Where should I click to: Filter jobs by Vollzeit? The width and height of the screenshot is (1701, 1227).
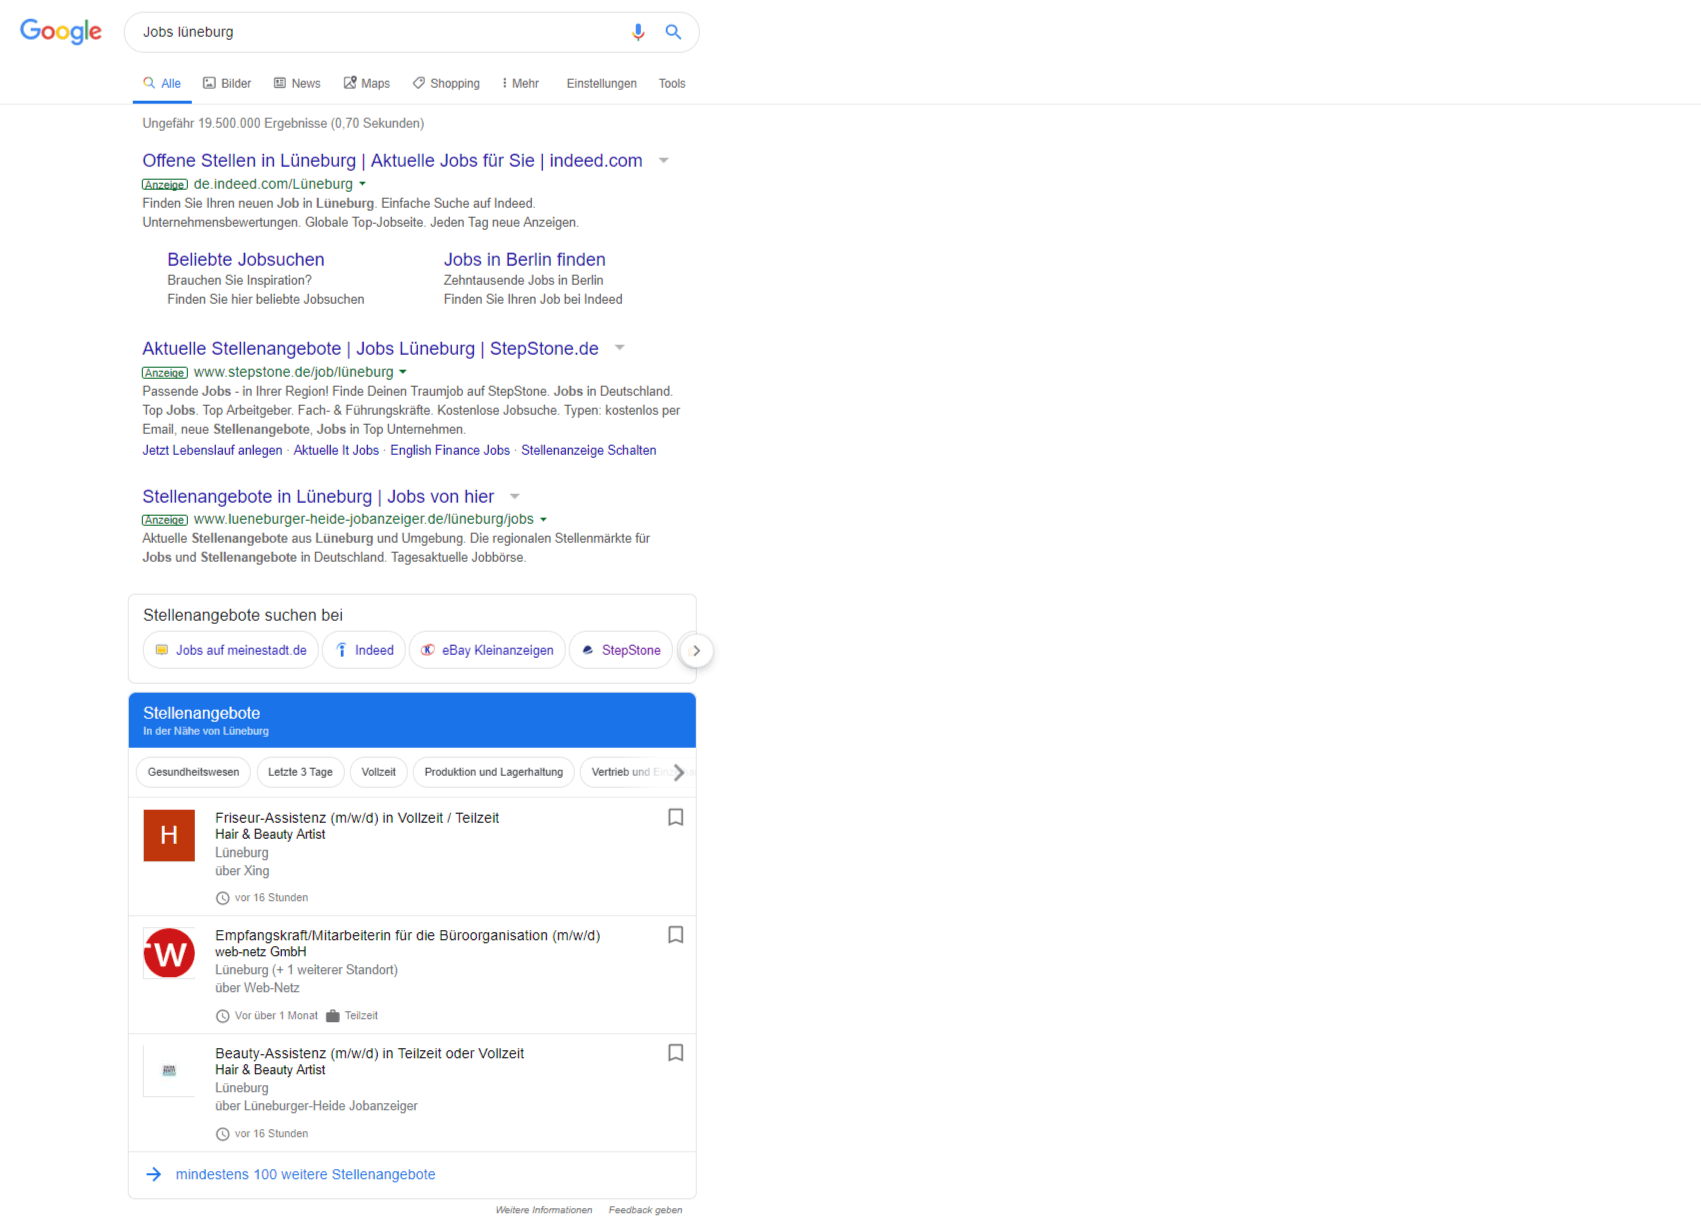[x=378, y=772]
